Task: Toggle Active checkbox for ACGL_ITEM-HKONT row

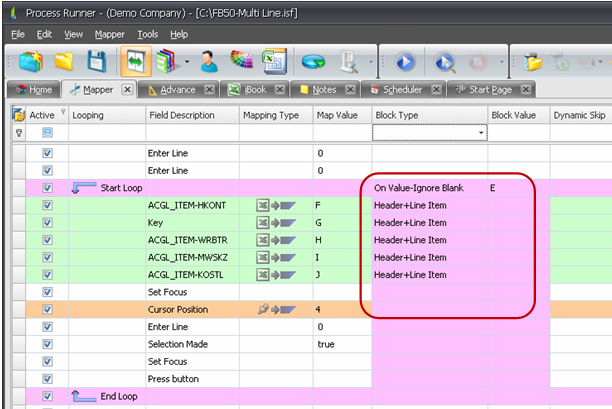Action: 47,205
